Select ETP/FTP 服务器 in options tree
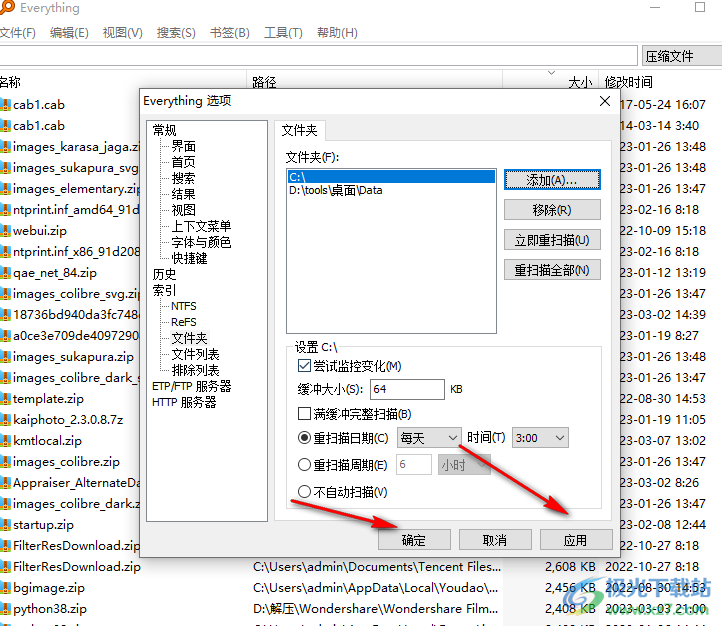 pos(192,386)
